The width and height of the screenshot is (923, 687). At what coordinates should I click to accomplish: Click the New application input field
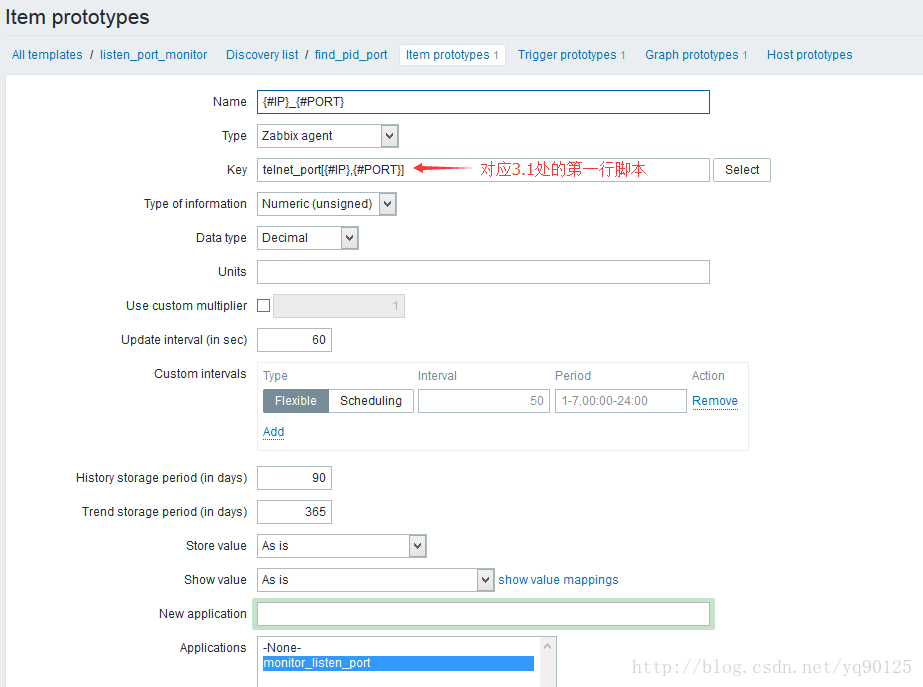click(x=483, y=614)
